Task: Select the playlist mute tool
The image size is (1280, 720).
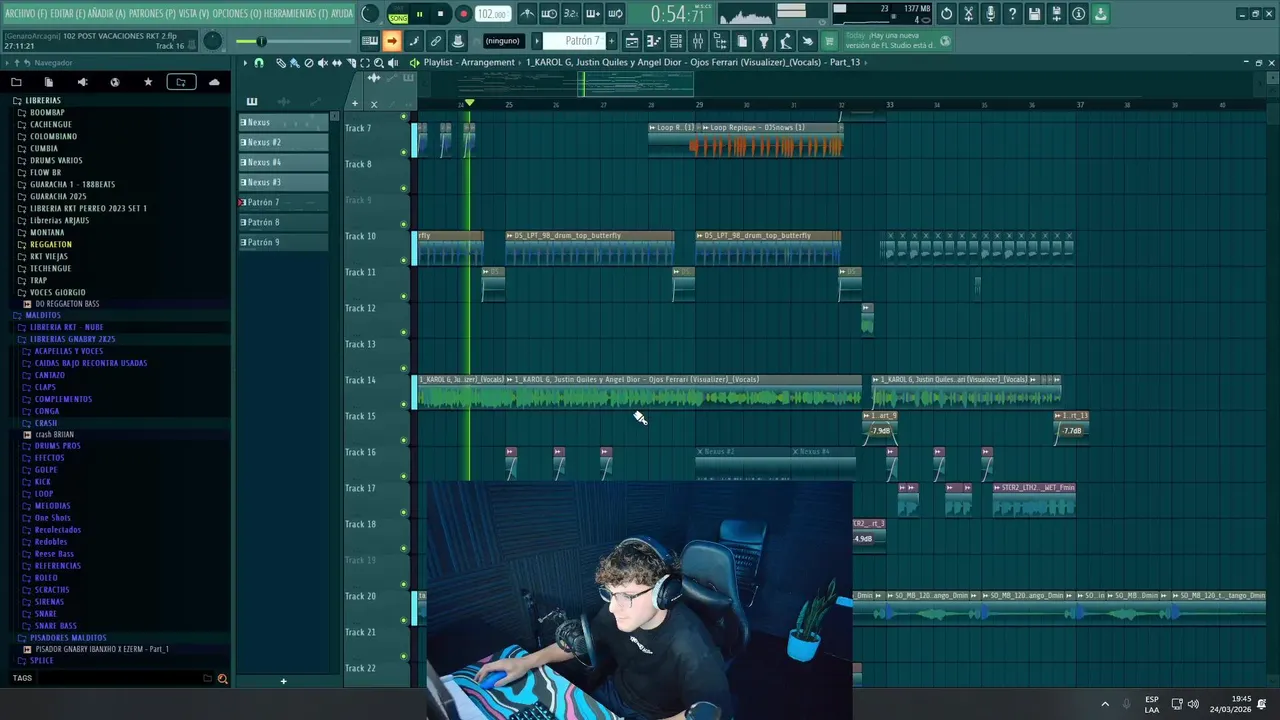Action: tap(323, 62)
